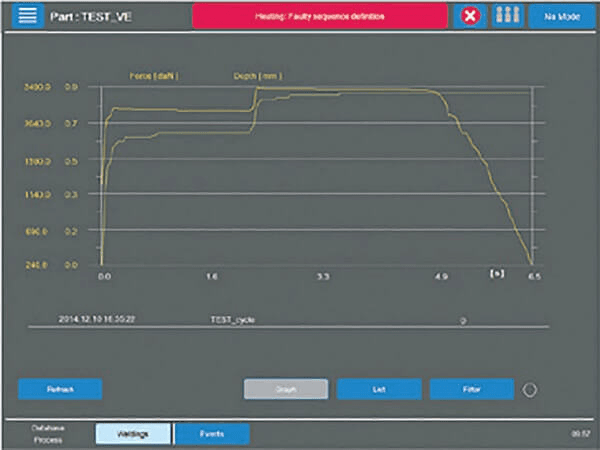Click the Refresh button
Image resolution: width=600 pixels, height=450 pixels.
pyautogui.click(x=60, y=389)
